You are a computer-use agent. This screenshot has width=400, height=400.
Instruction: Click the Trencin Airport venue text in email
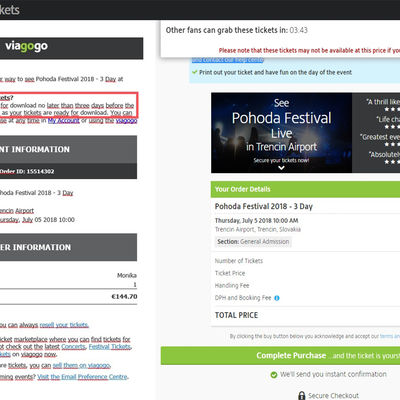(x=17, y=211)
